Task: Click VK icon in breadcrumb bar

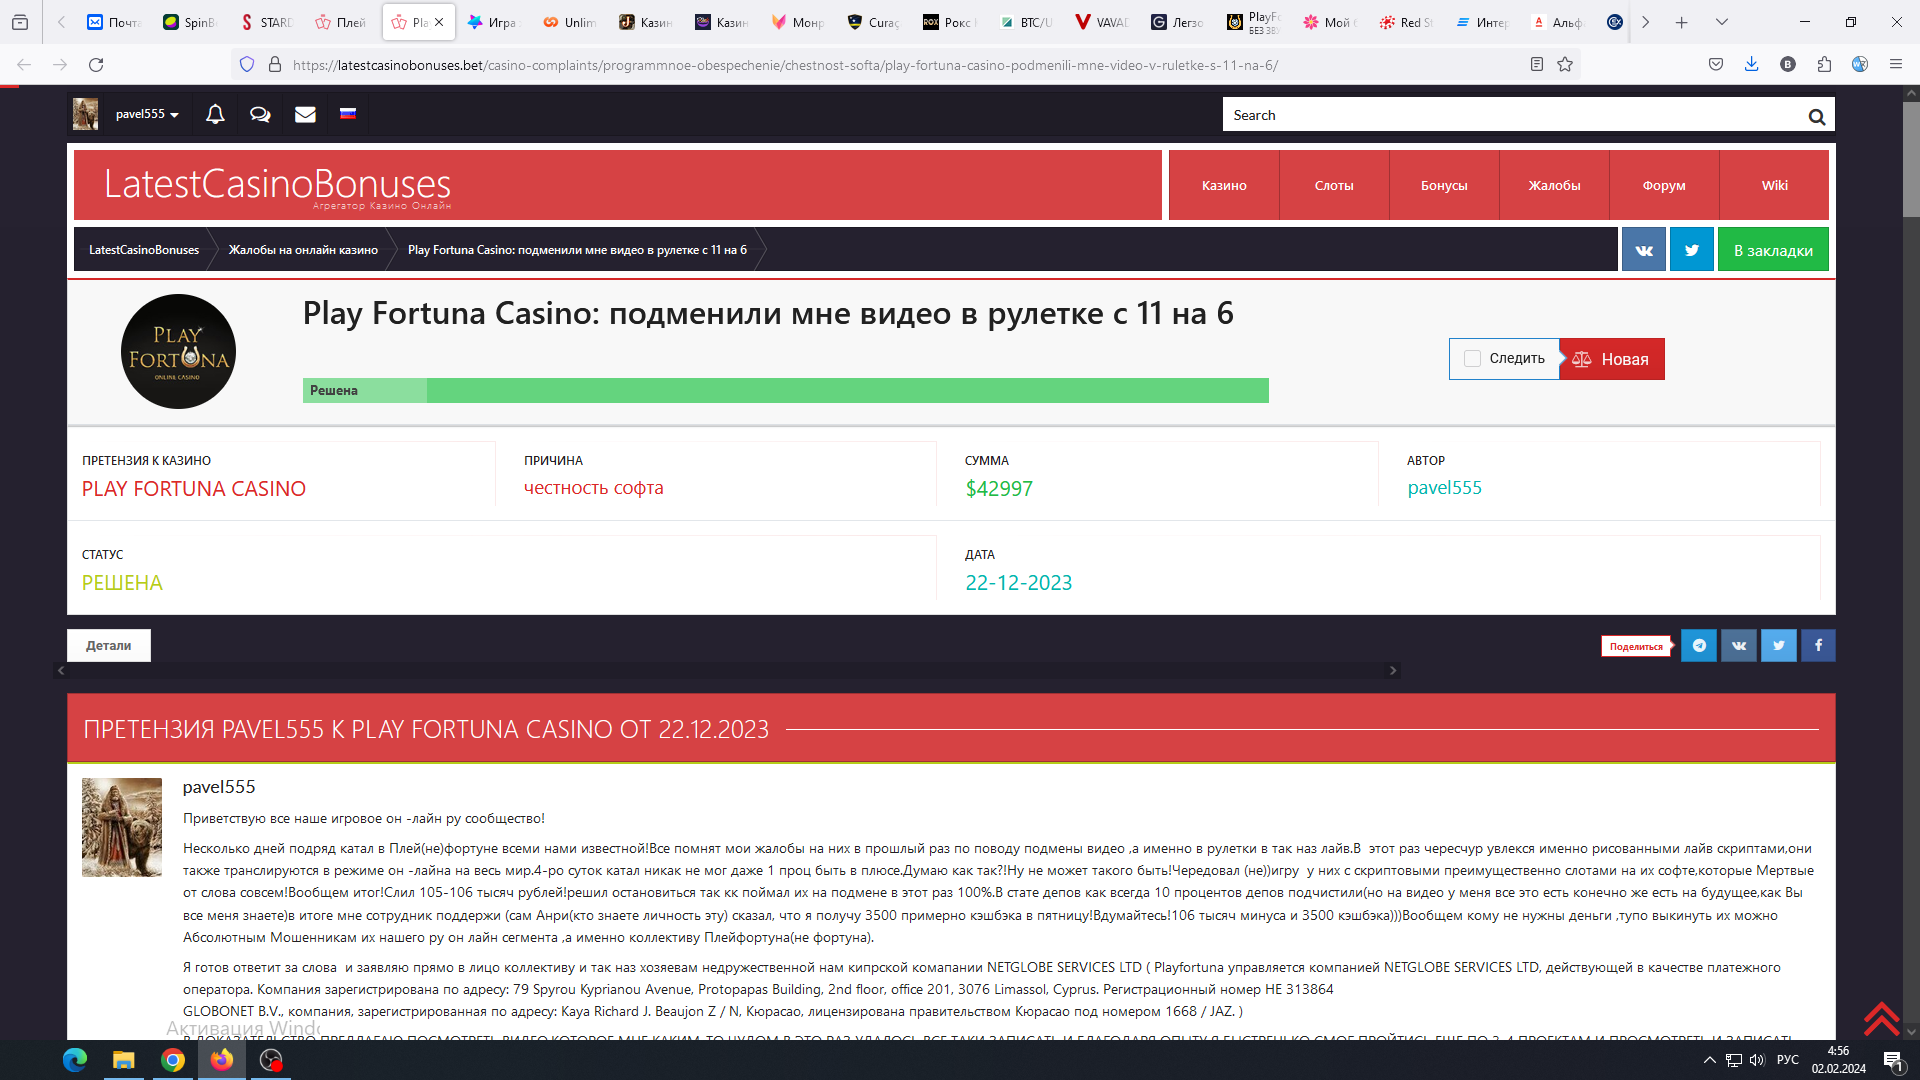Action: [x=1643, y=250]
